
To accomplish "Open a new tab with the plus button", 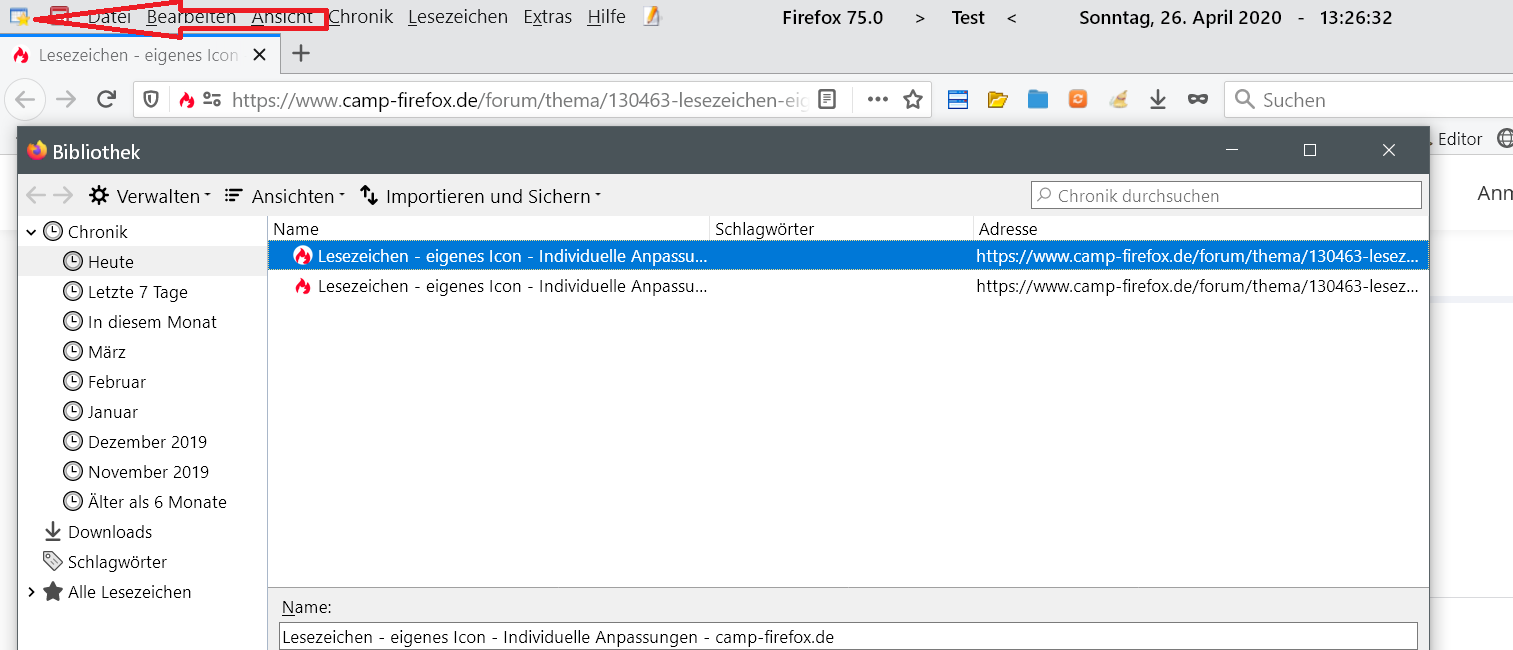I will (301, 54).
